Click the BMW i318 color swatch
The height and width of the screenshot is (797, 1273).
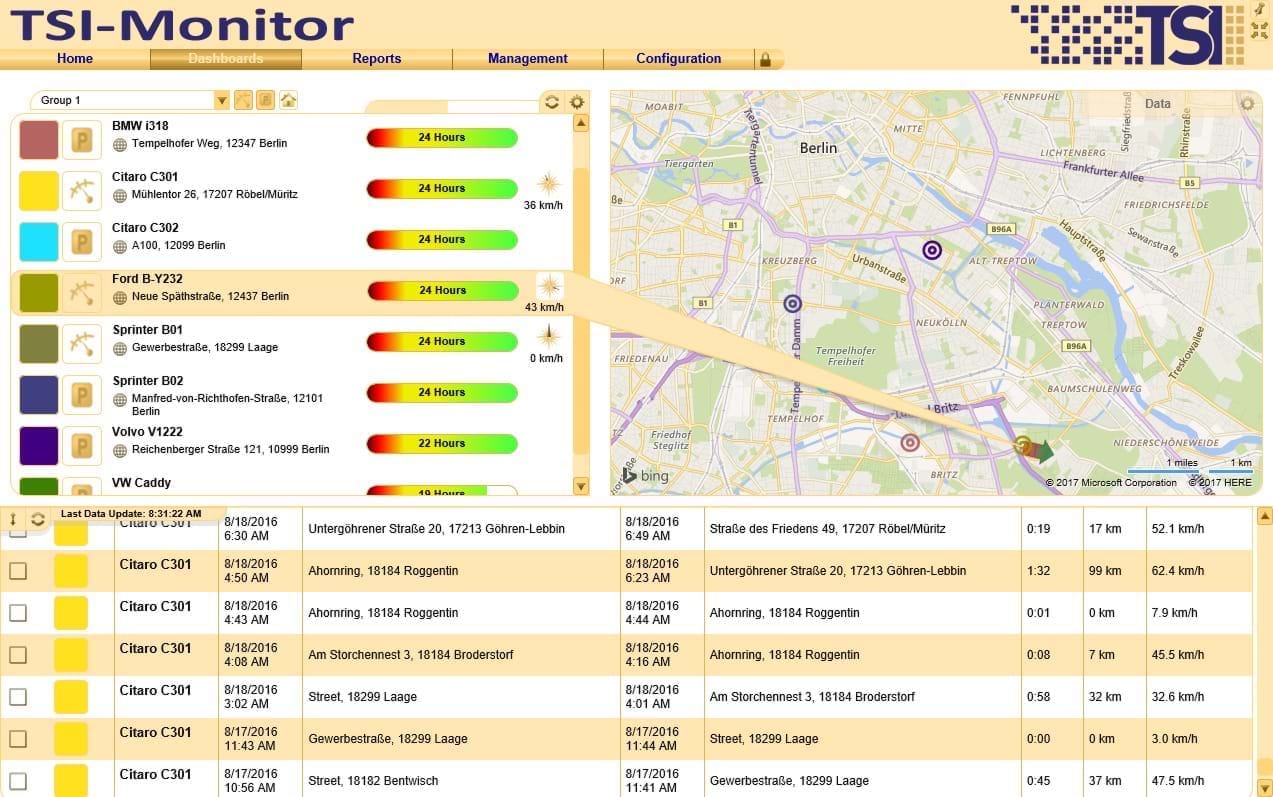pyautogui.click(x=39, y=140)
